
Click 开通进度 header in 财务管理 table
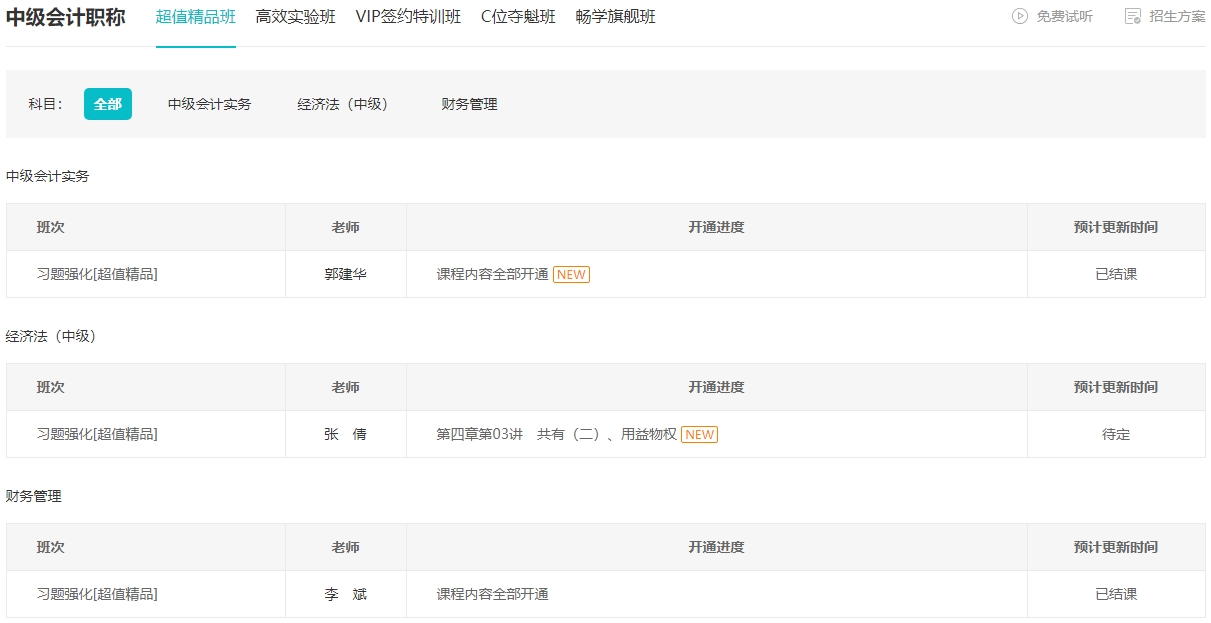tap(716, 547)
